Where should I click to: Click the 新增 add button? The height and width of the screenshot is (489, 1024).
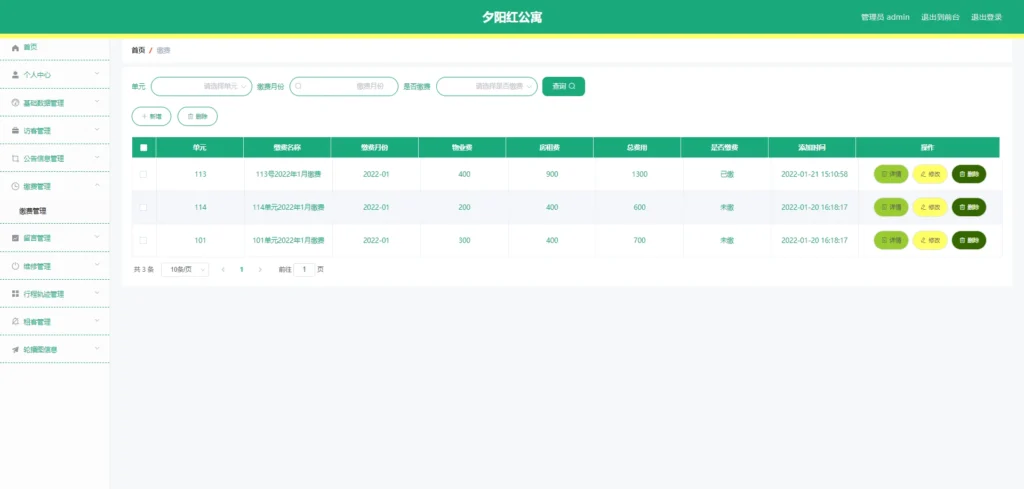pos(151,116)
